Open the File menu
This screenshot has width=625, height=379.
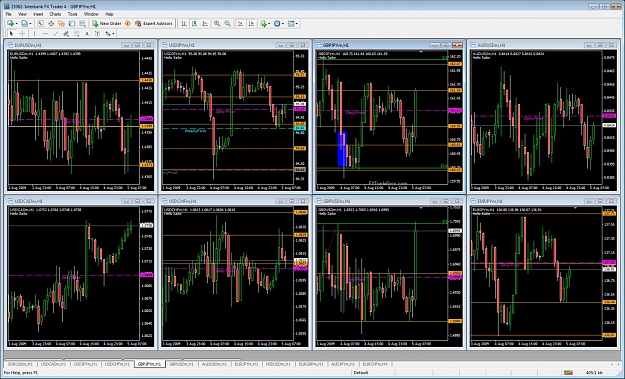8,14
